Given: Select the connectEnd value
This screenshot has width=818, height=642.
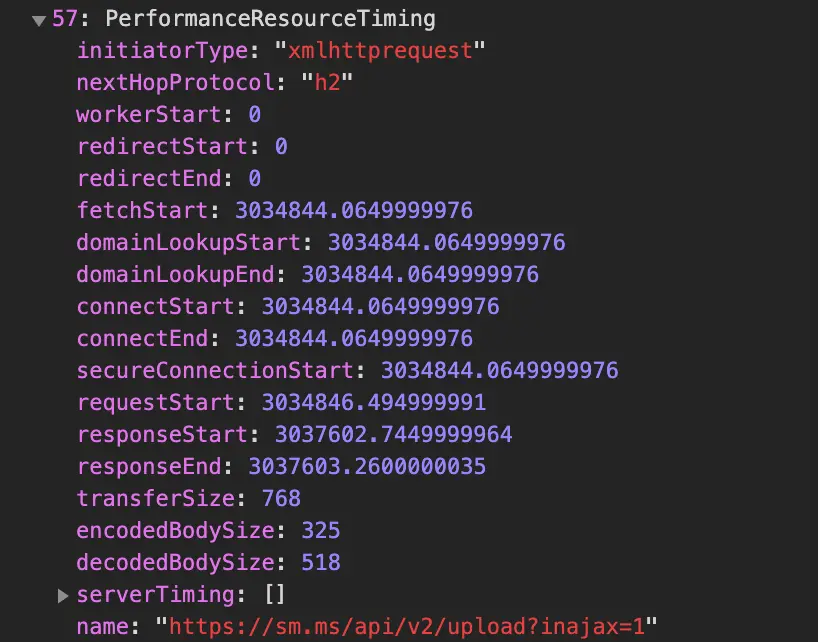Looking at the screenshot, I should click(354, 338).
